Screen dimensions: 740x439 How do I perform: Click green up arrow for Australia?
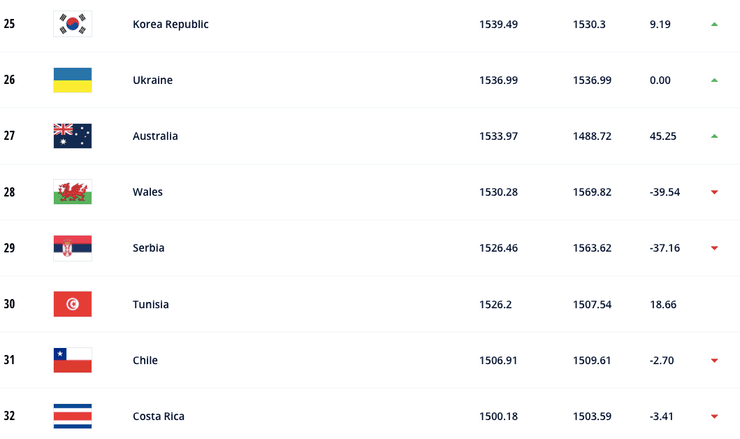pyautogui.click(x=714, y=136)
